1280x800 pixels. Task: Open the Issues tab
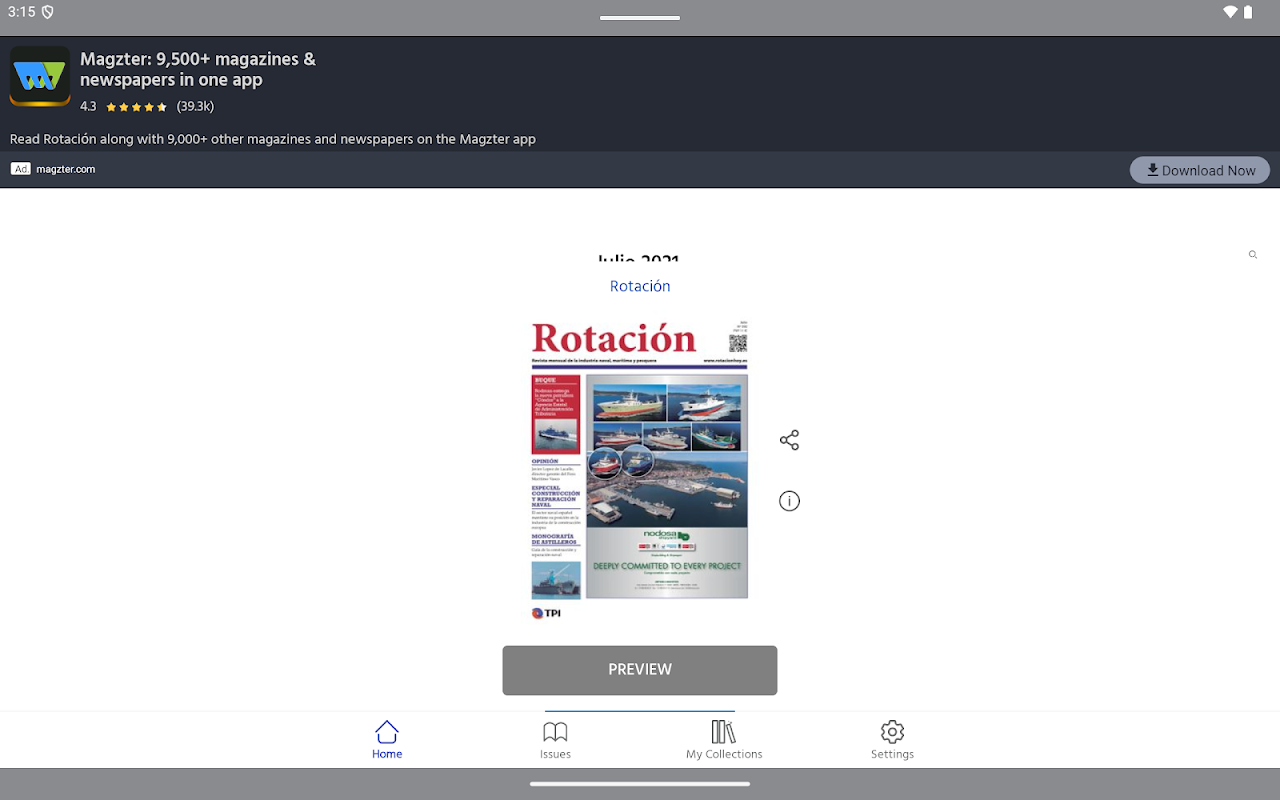[555, 740]
